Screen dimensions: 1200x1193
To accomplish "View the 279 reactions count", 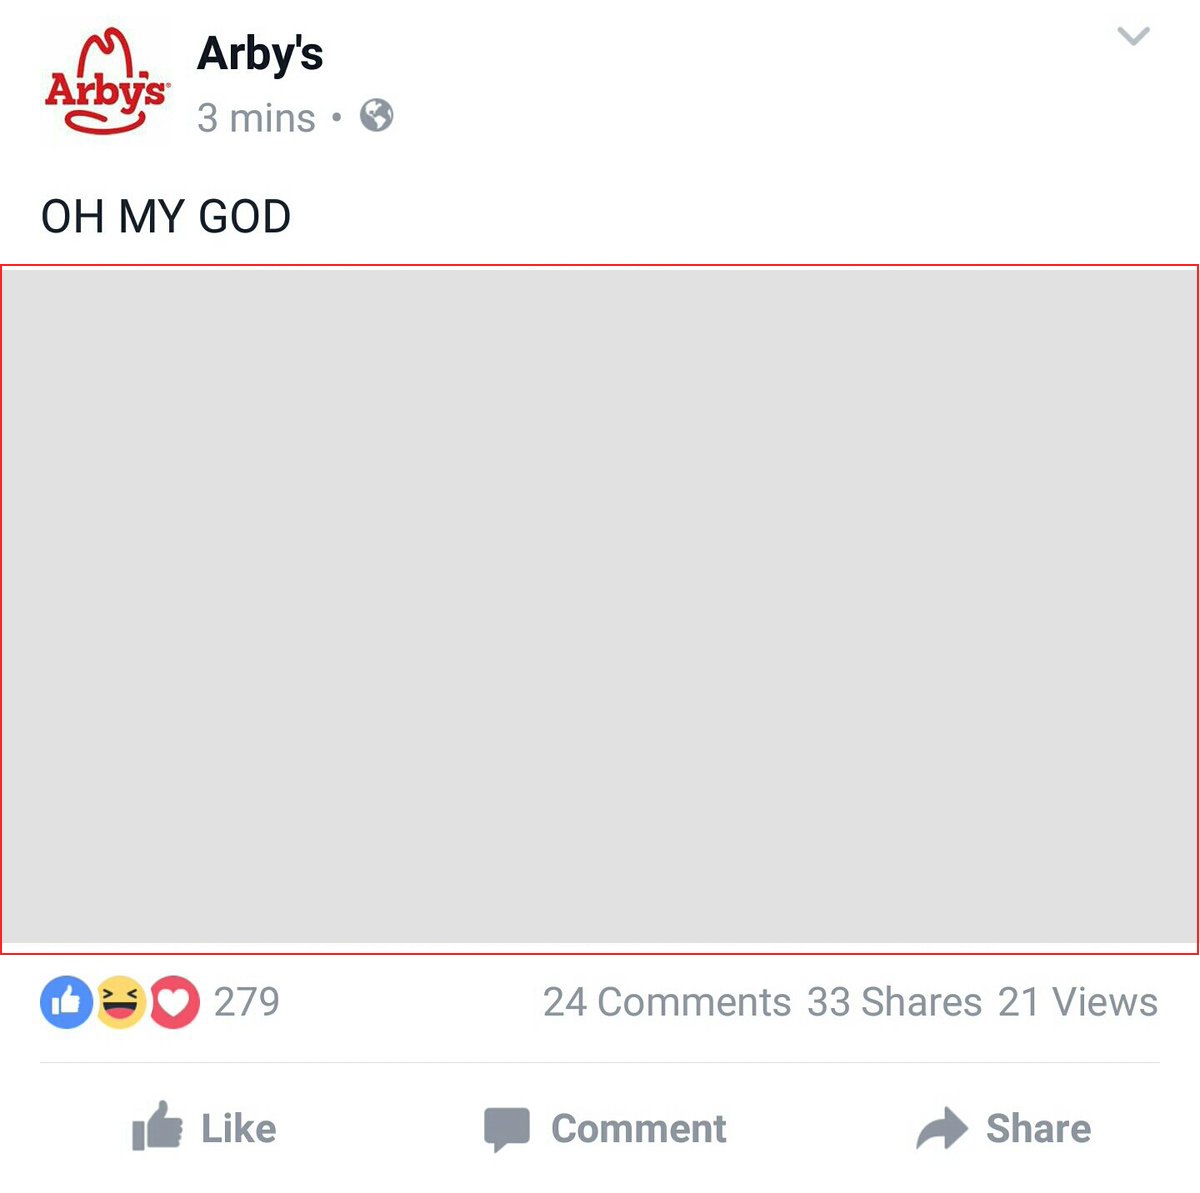I will (x=247, y=1002).
